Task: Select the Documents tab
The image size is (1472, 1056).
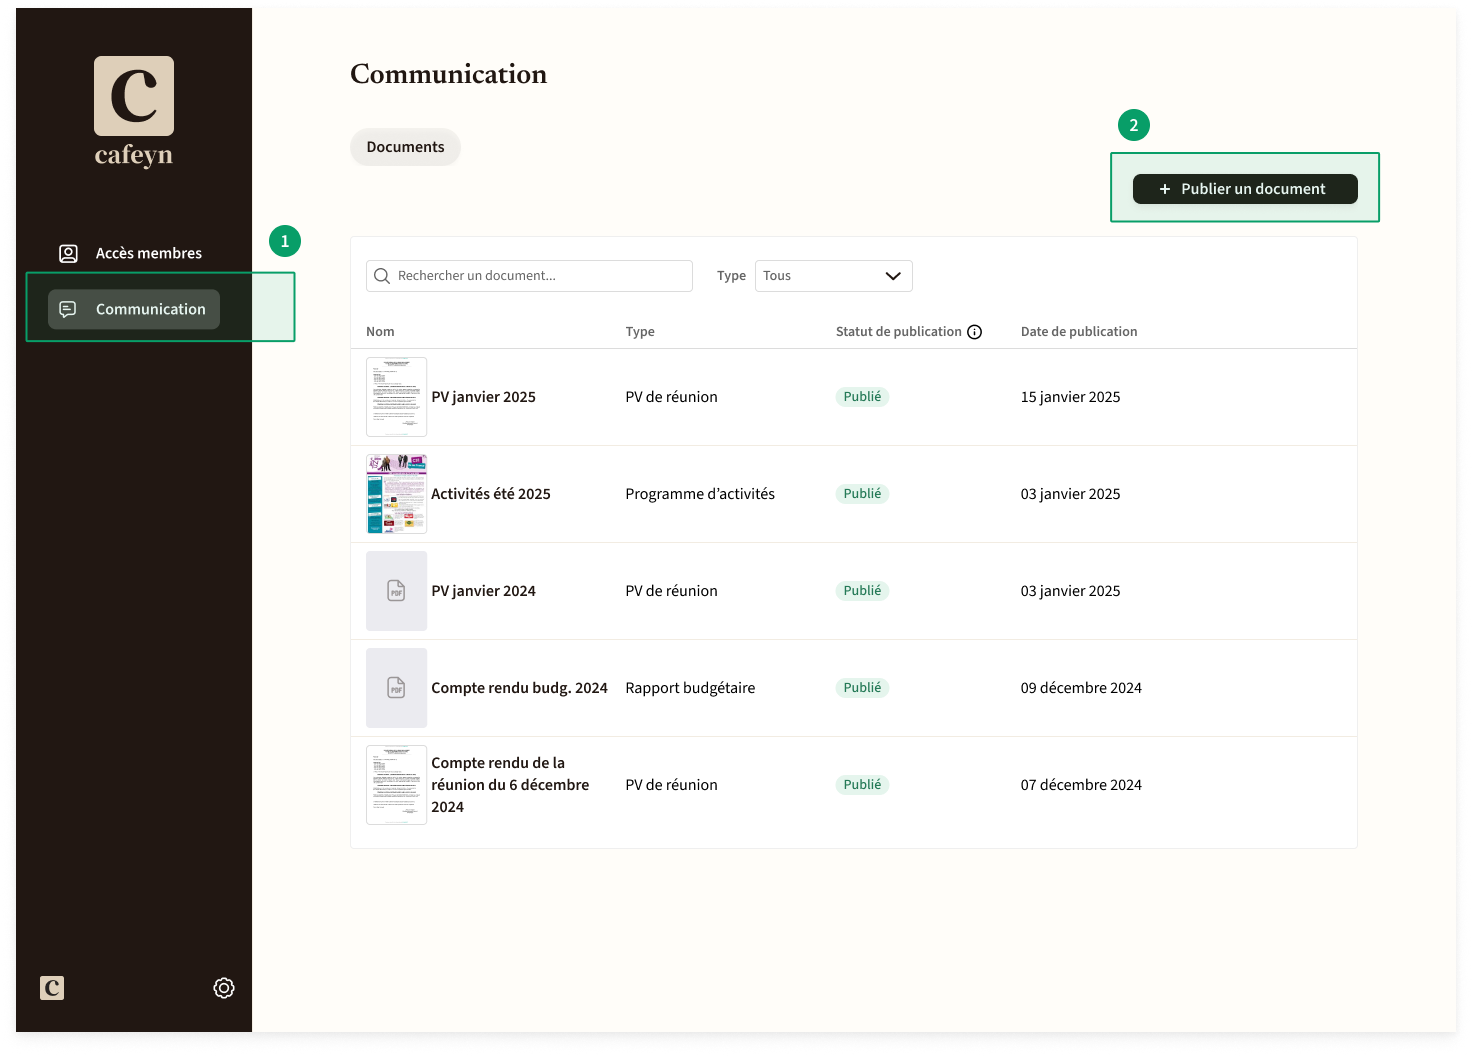Action: [405, 147]
